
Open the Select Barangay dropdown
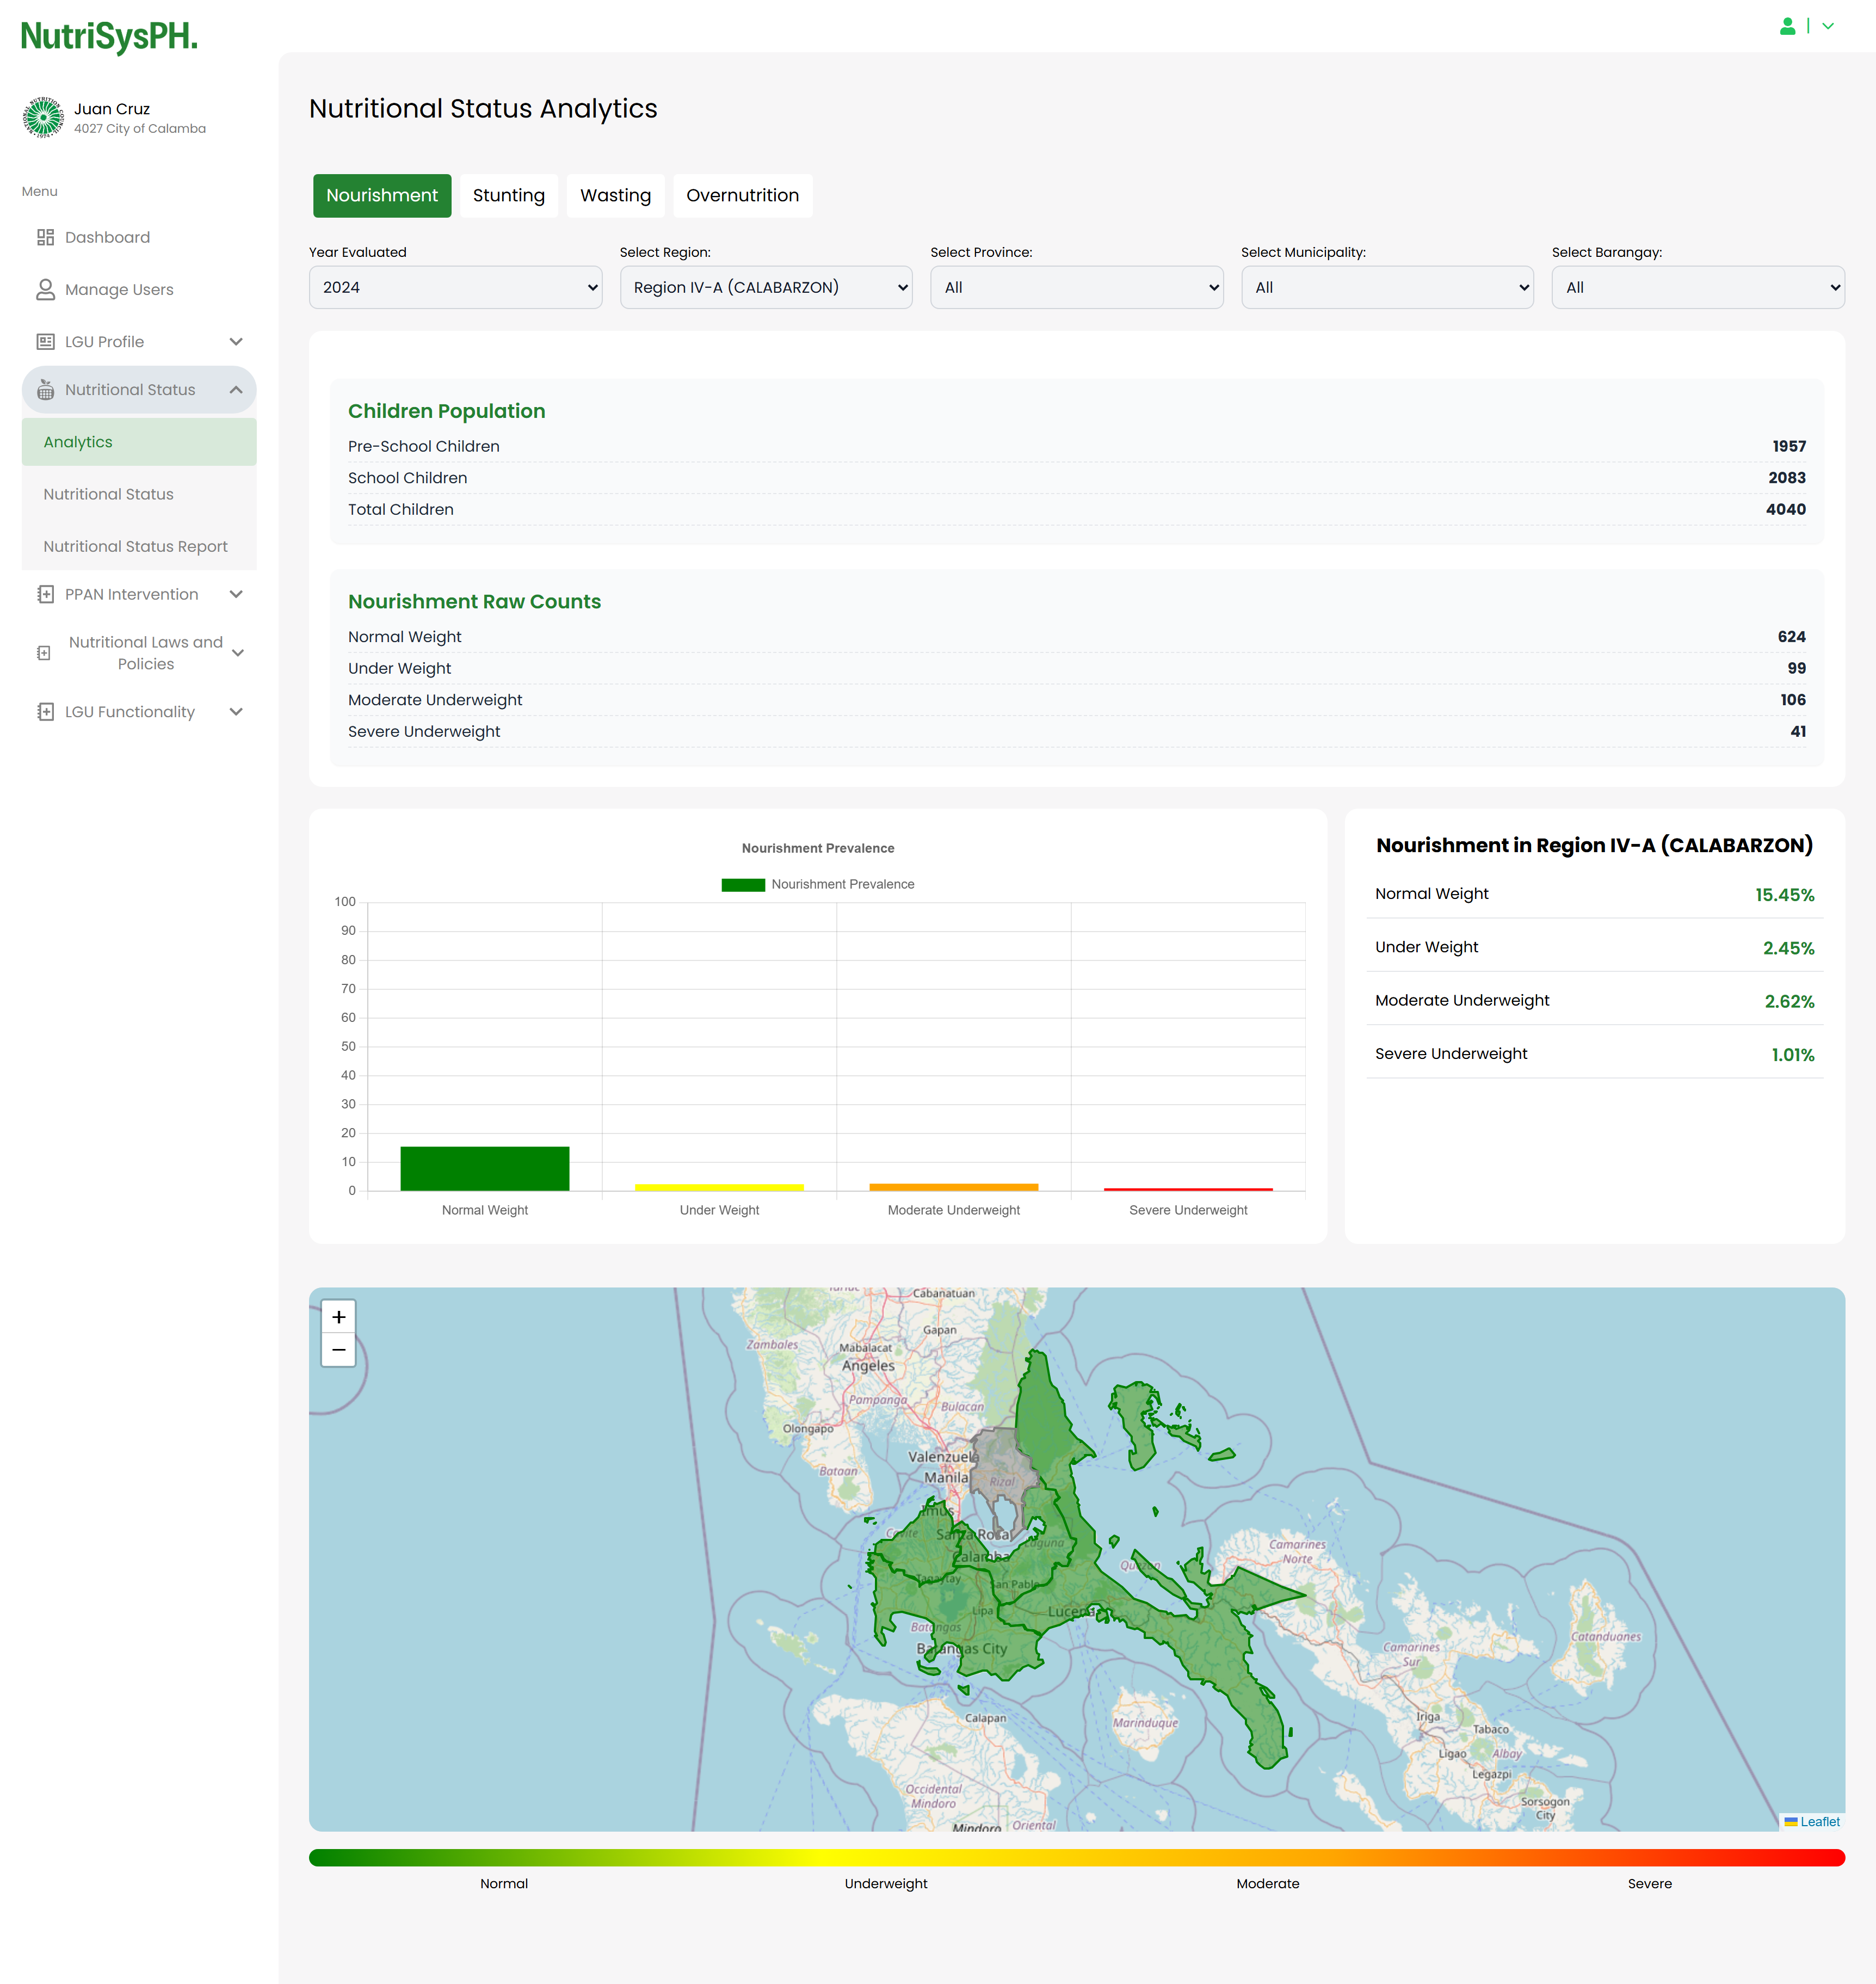(1697, 287)
